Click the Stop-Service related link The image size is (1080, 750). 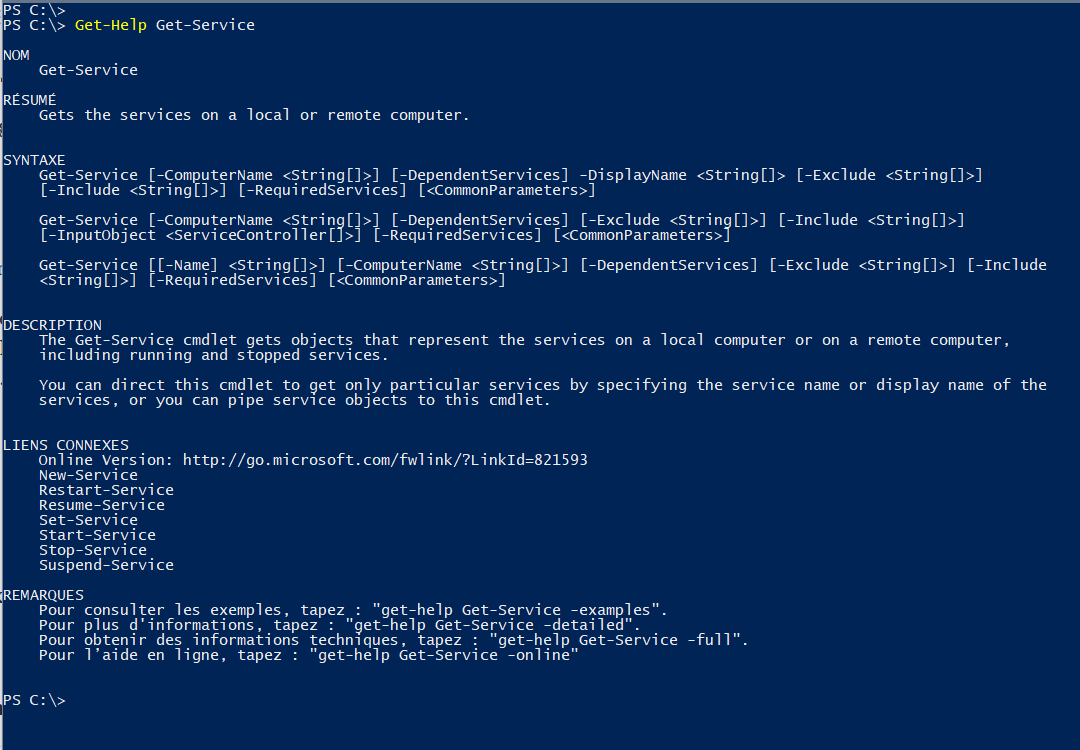tap(93, 550)
